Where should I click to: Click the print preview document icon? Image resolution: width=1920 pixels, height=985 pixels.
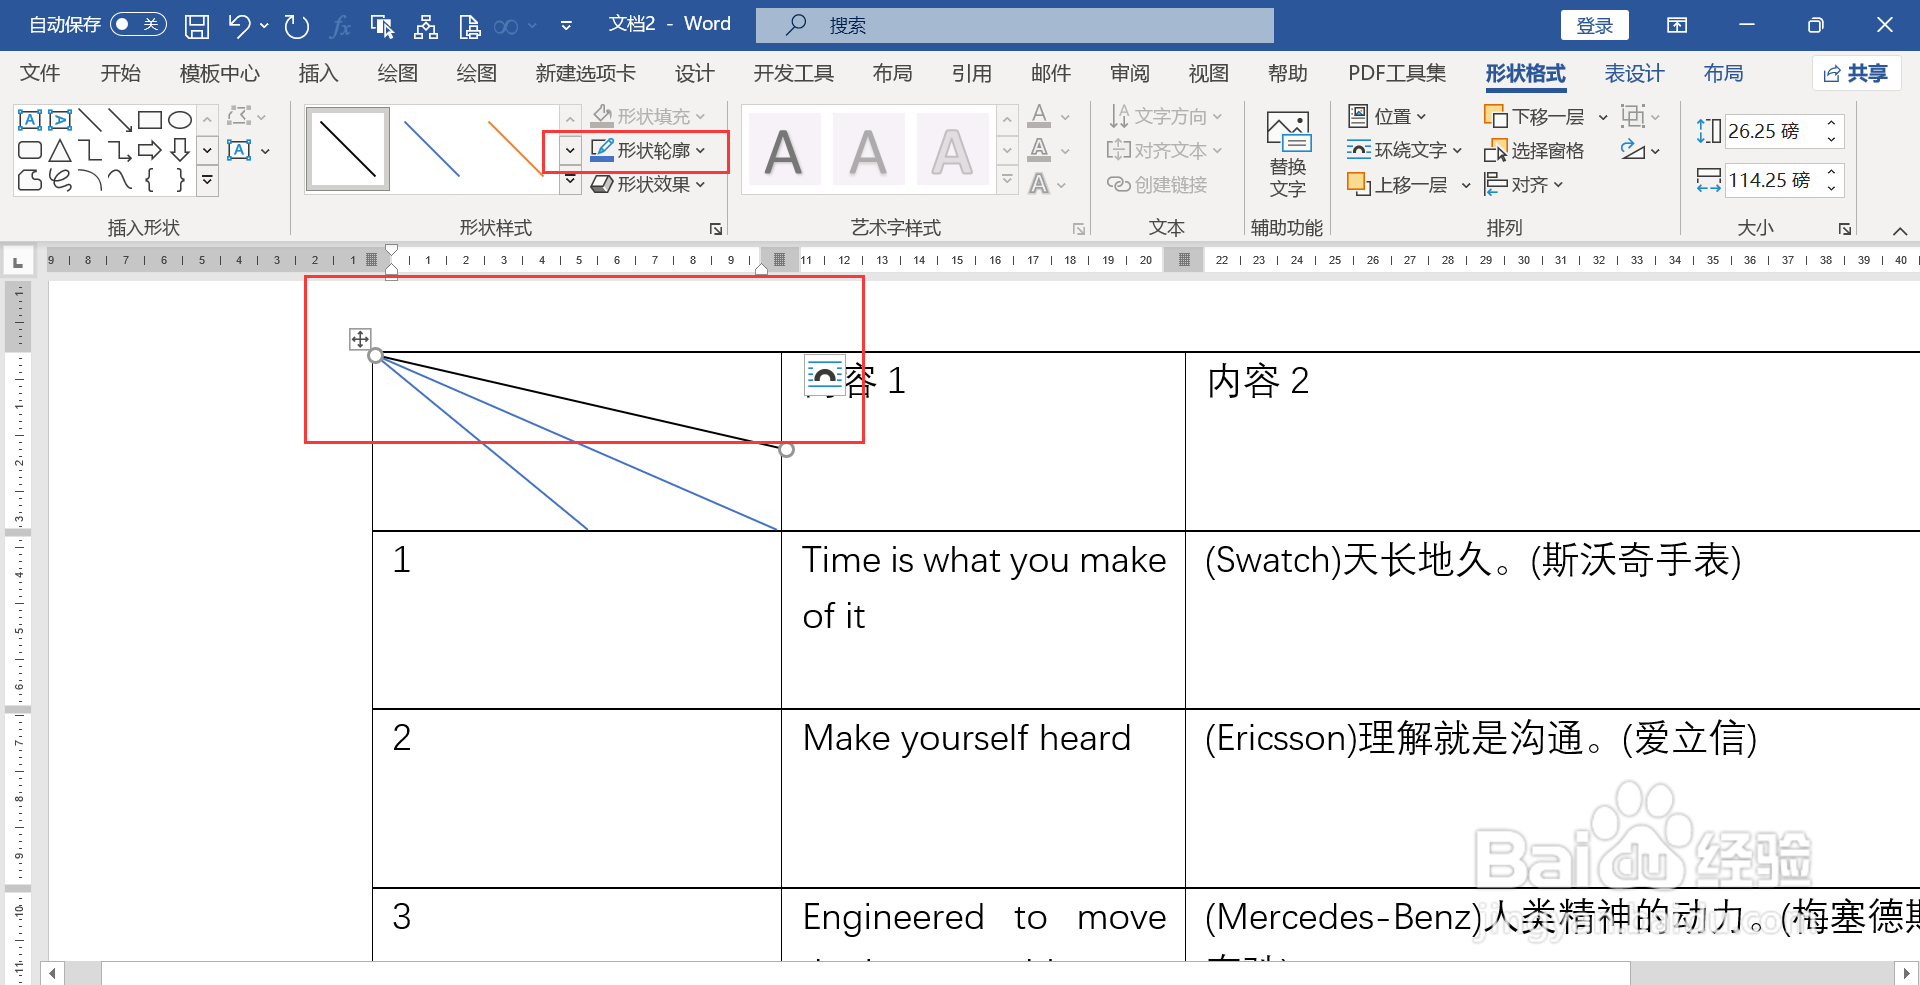pyautogui.click(x=469, y=26)
